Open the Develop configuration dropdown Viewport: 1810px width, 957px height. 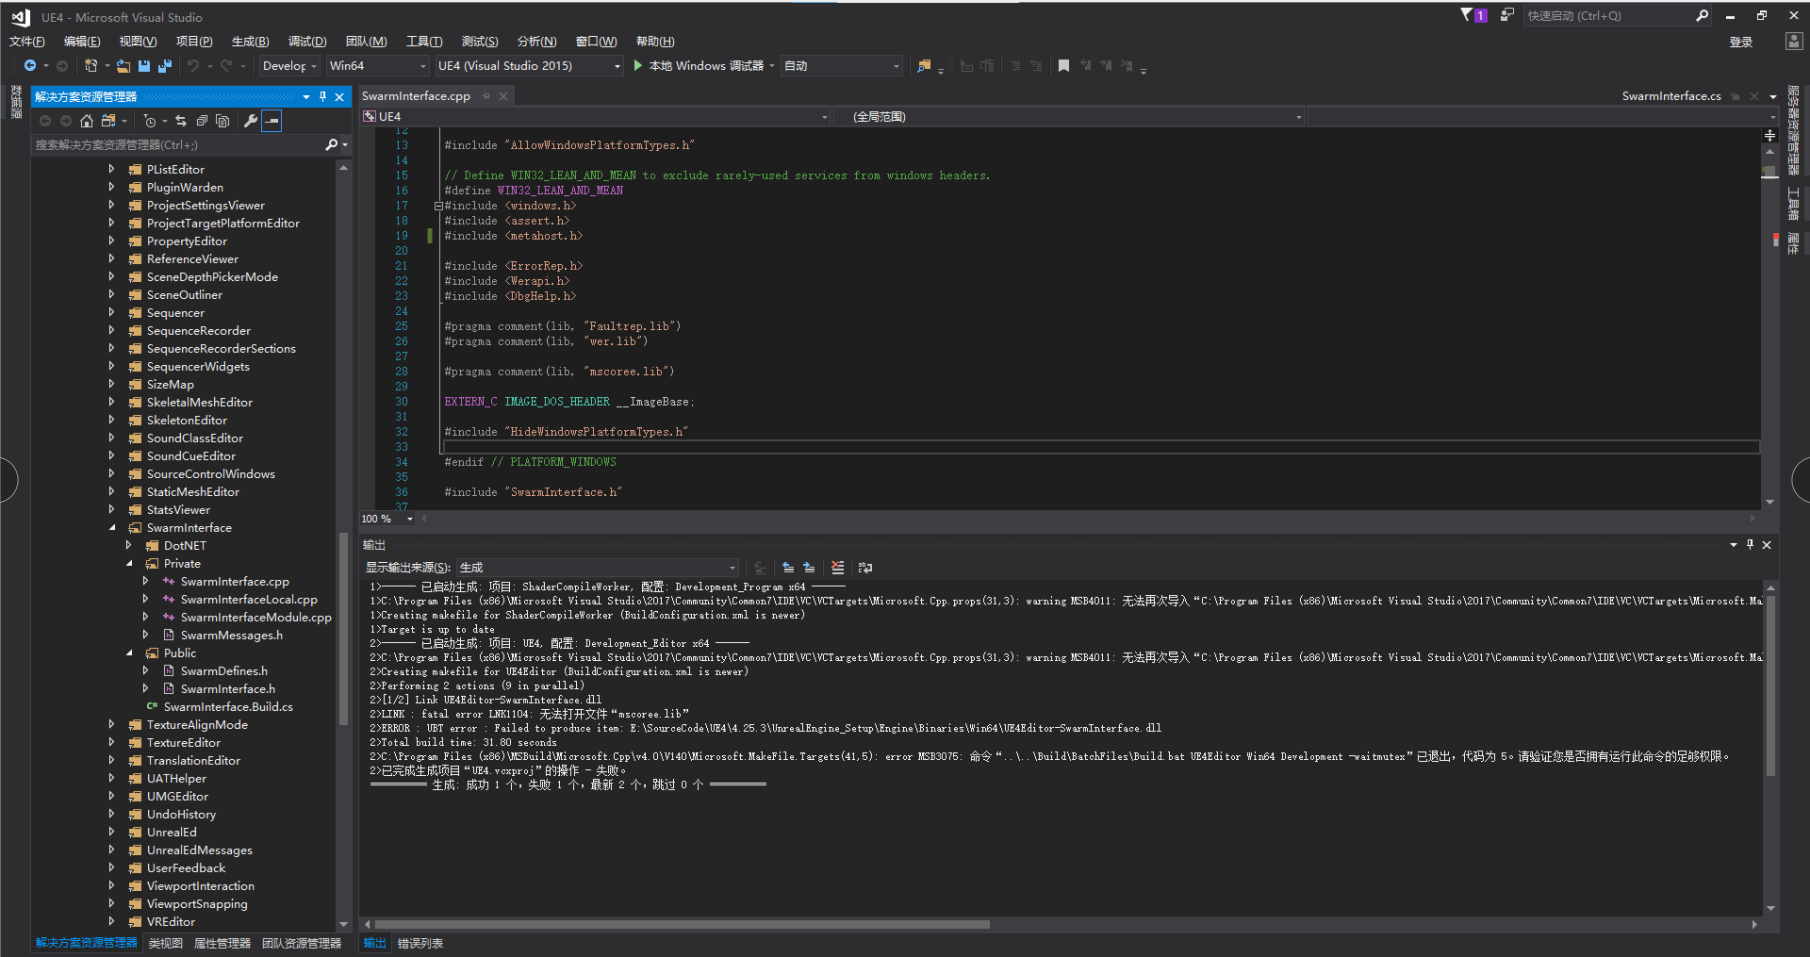288,66
